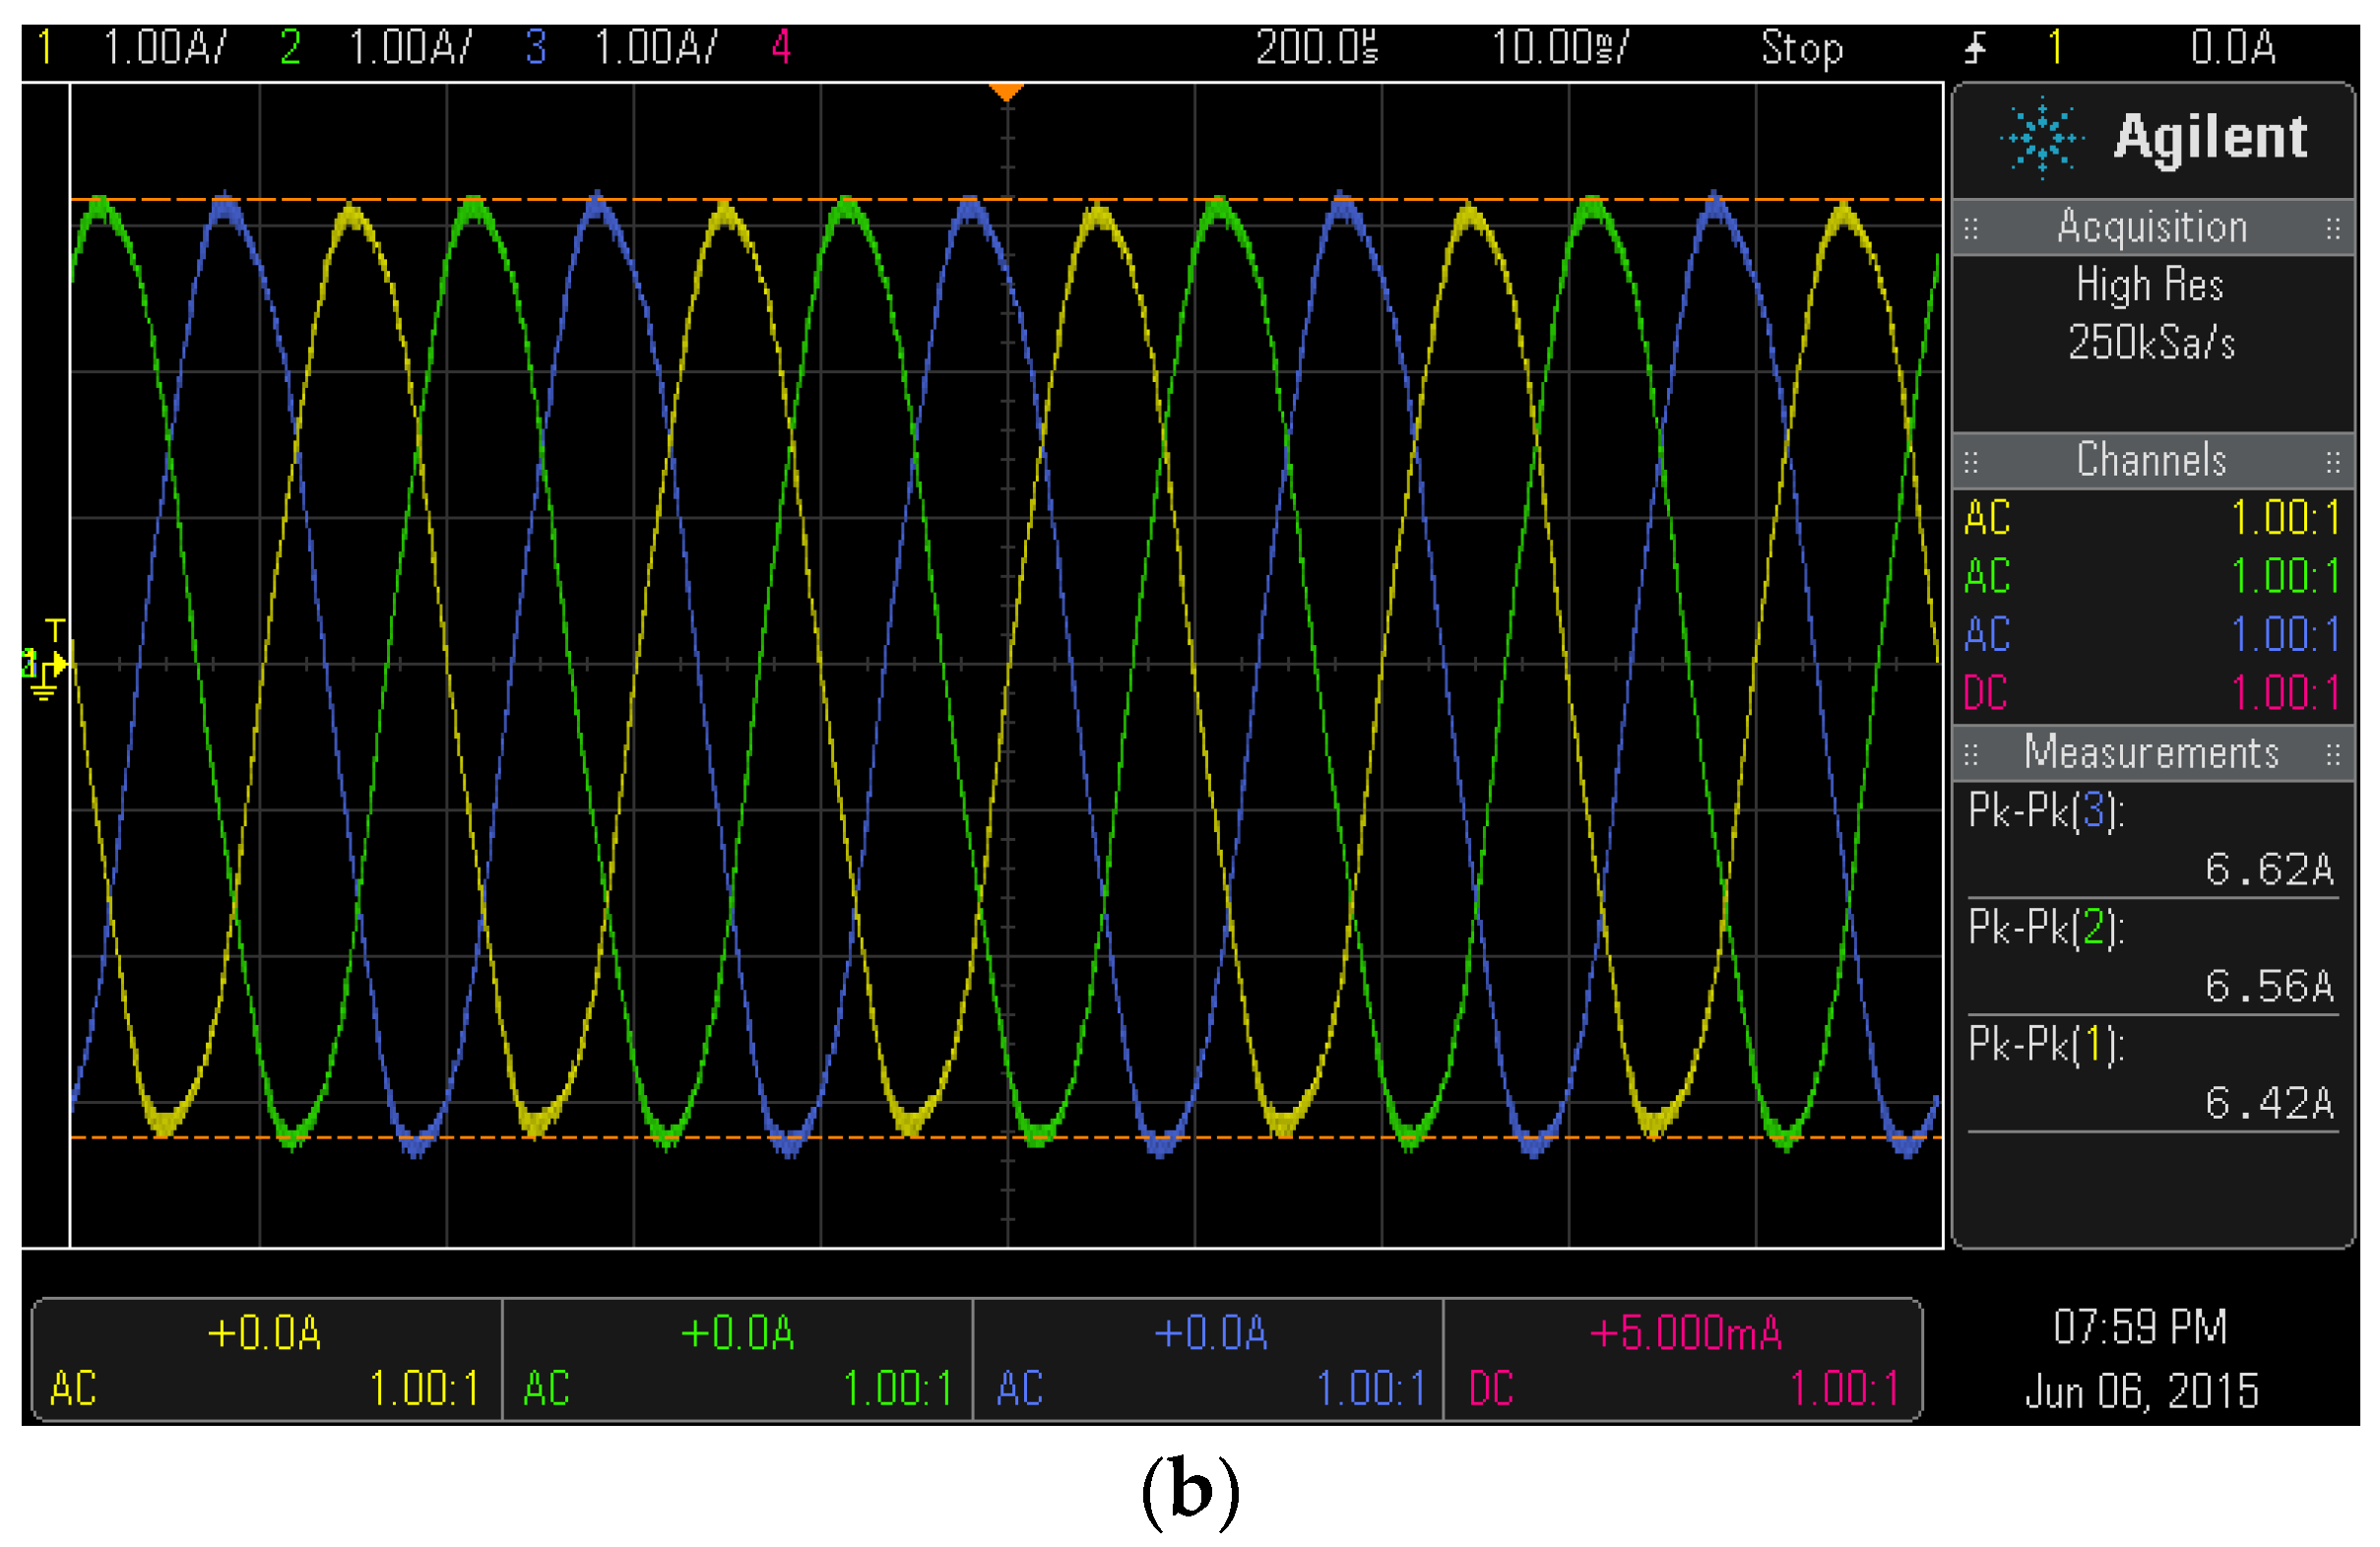Toggle the blue channel 3 indicator
The height and width of the screenshot is (1547, 2380).
point(536,47)
